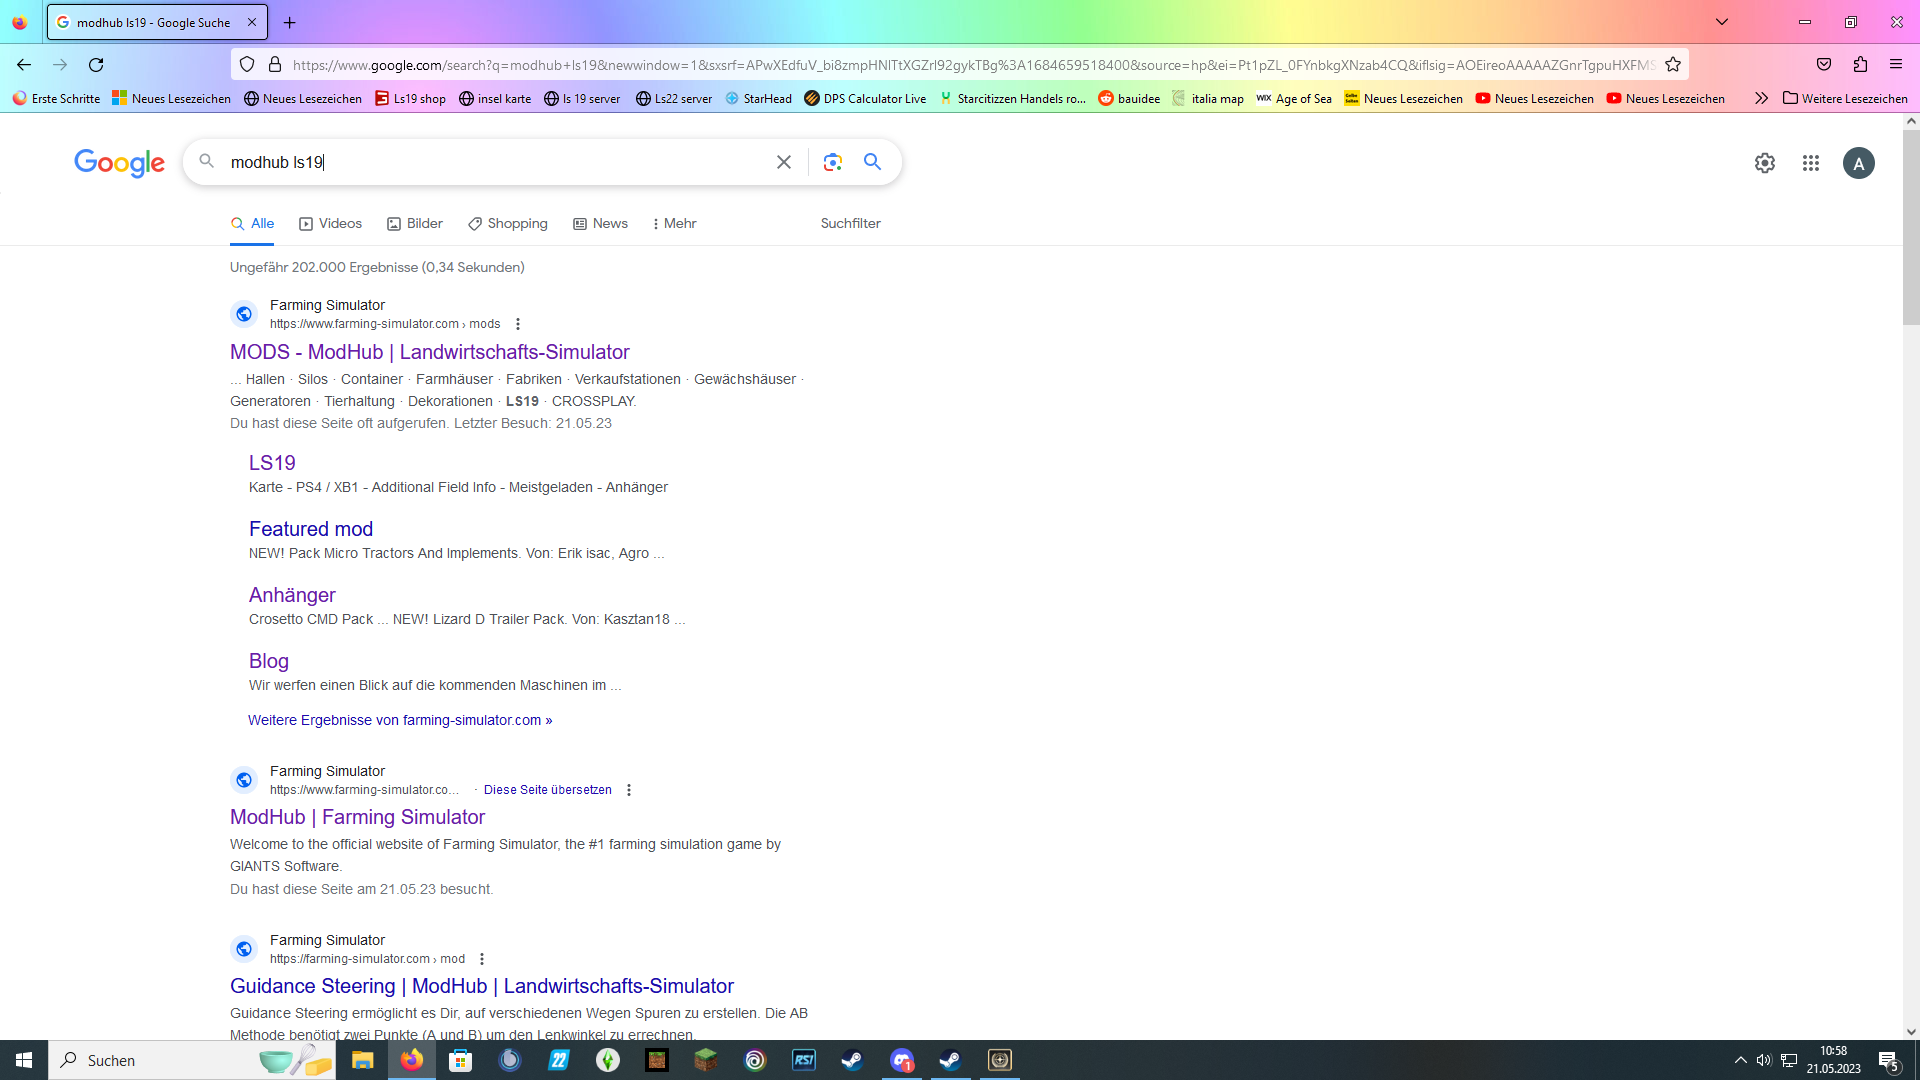Open the tab list dropdown arrow
This screenshot has width=1920, height=1080.
pos(1722,21)
